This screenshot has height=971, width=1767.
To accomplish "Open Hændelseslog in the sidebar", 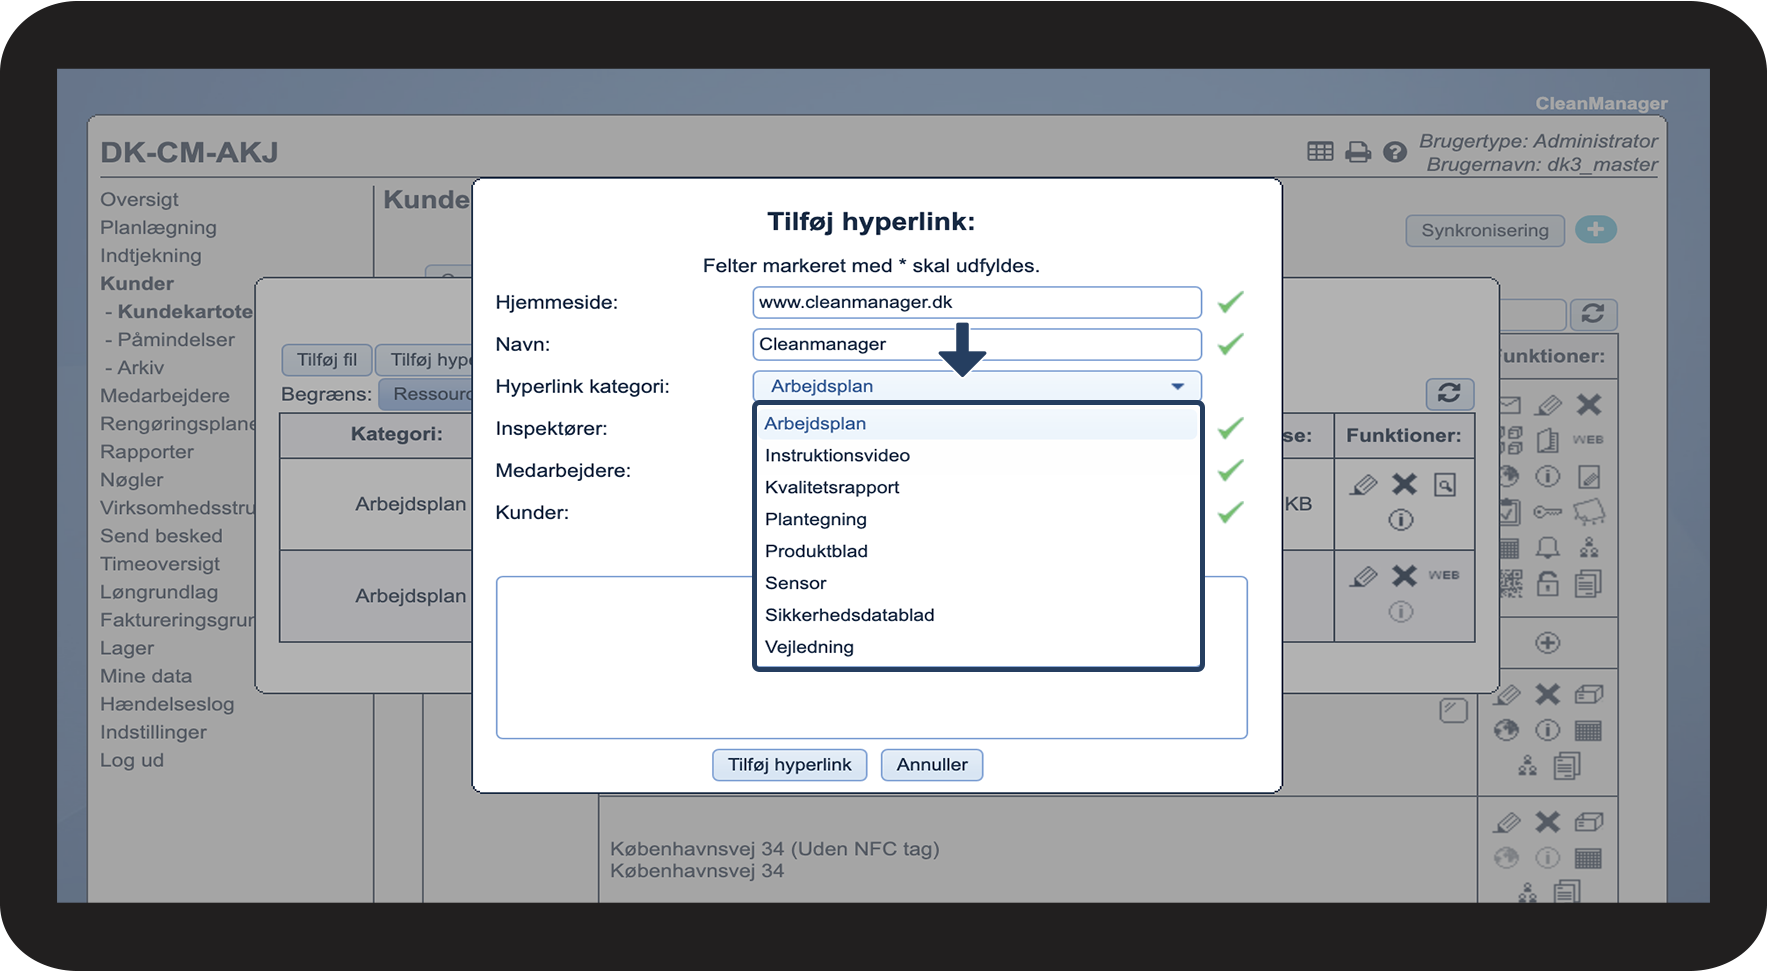I will (167, 703).
